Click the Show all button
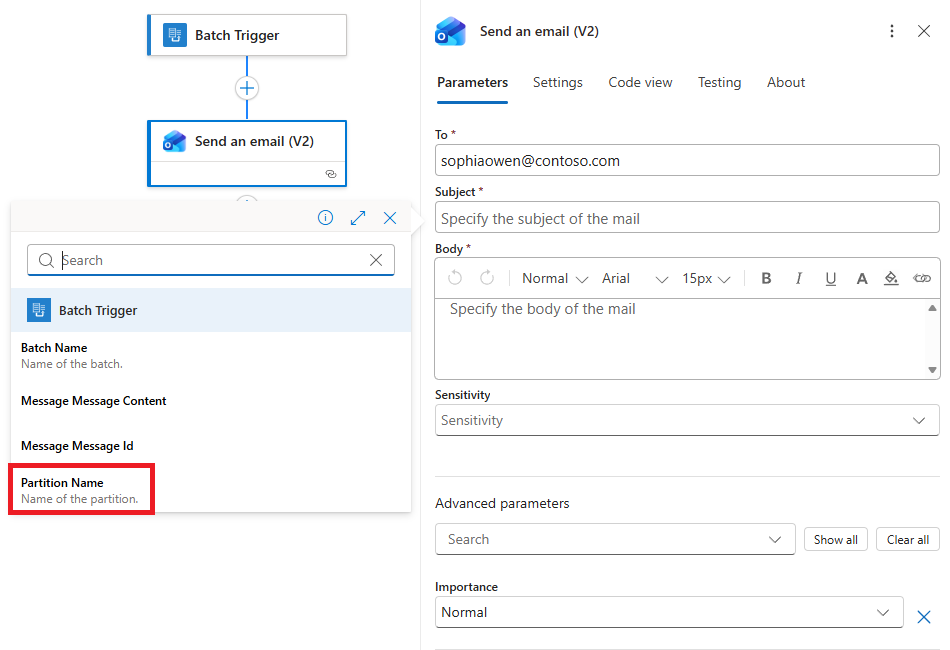The height and width of the screenshot is (650, 950). point(835,539)
